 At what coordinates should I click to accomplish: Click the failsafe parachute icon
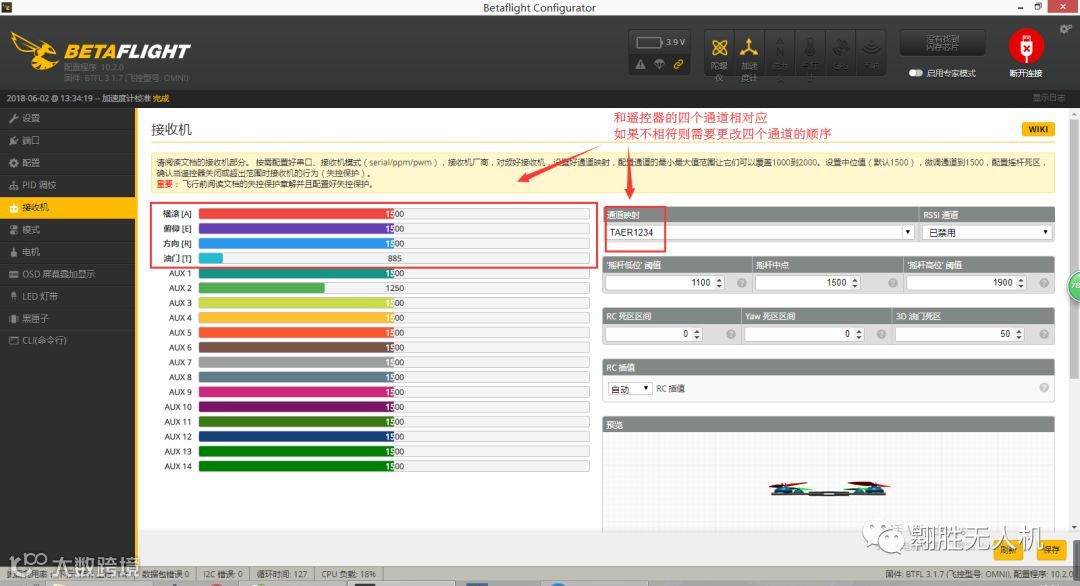click(x=660, y=64)
